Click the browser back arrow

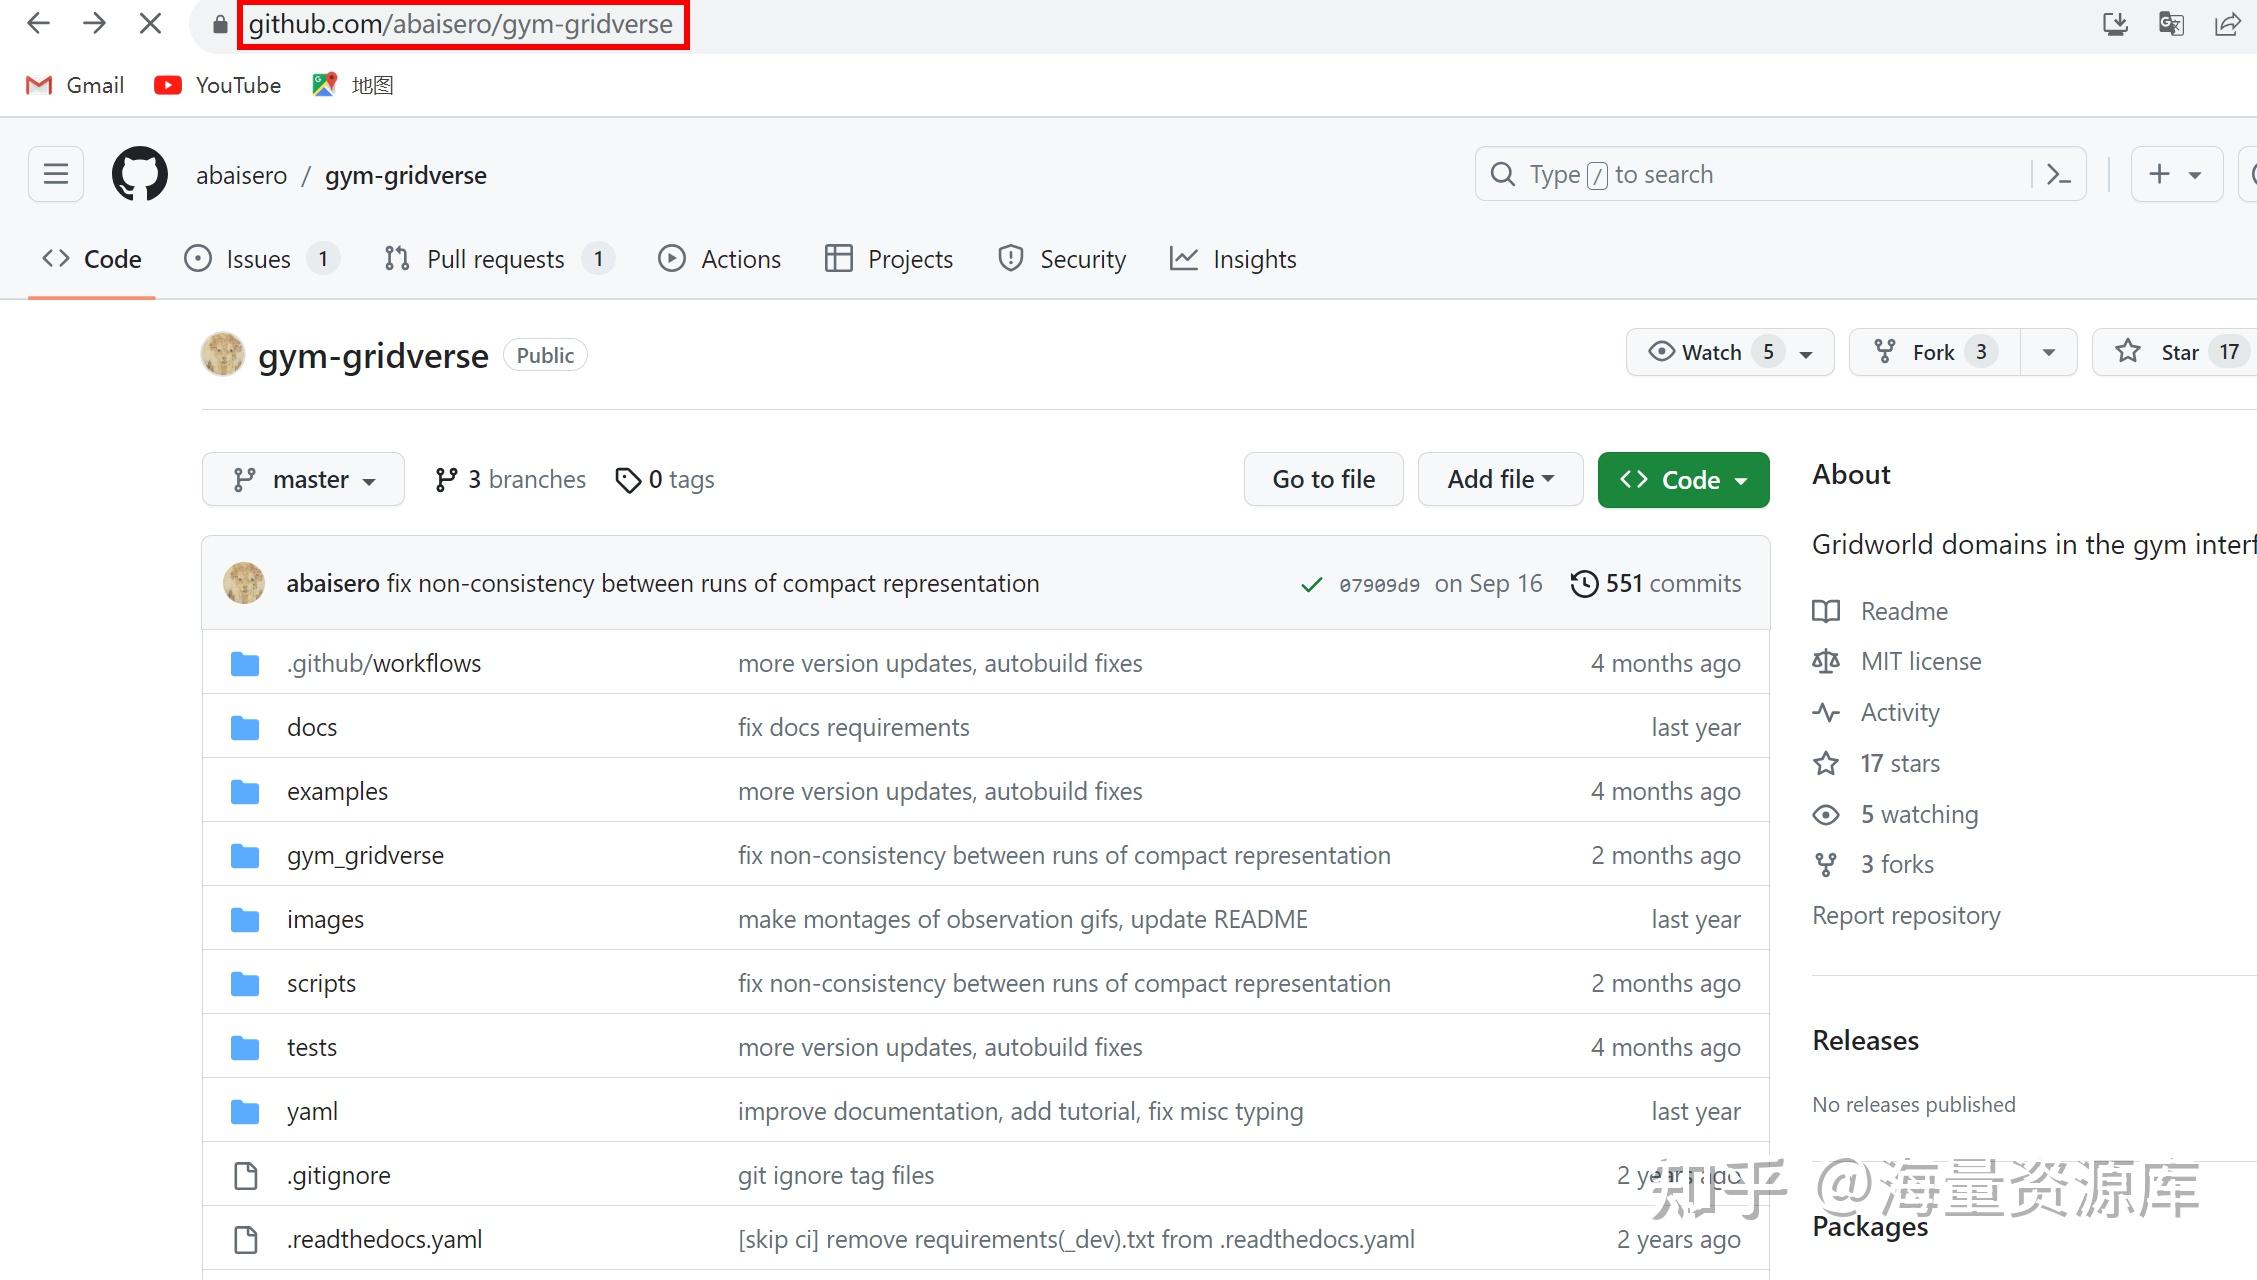pyautogui.click(x=38, y=24)
